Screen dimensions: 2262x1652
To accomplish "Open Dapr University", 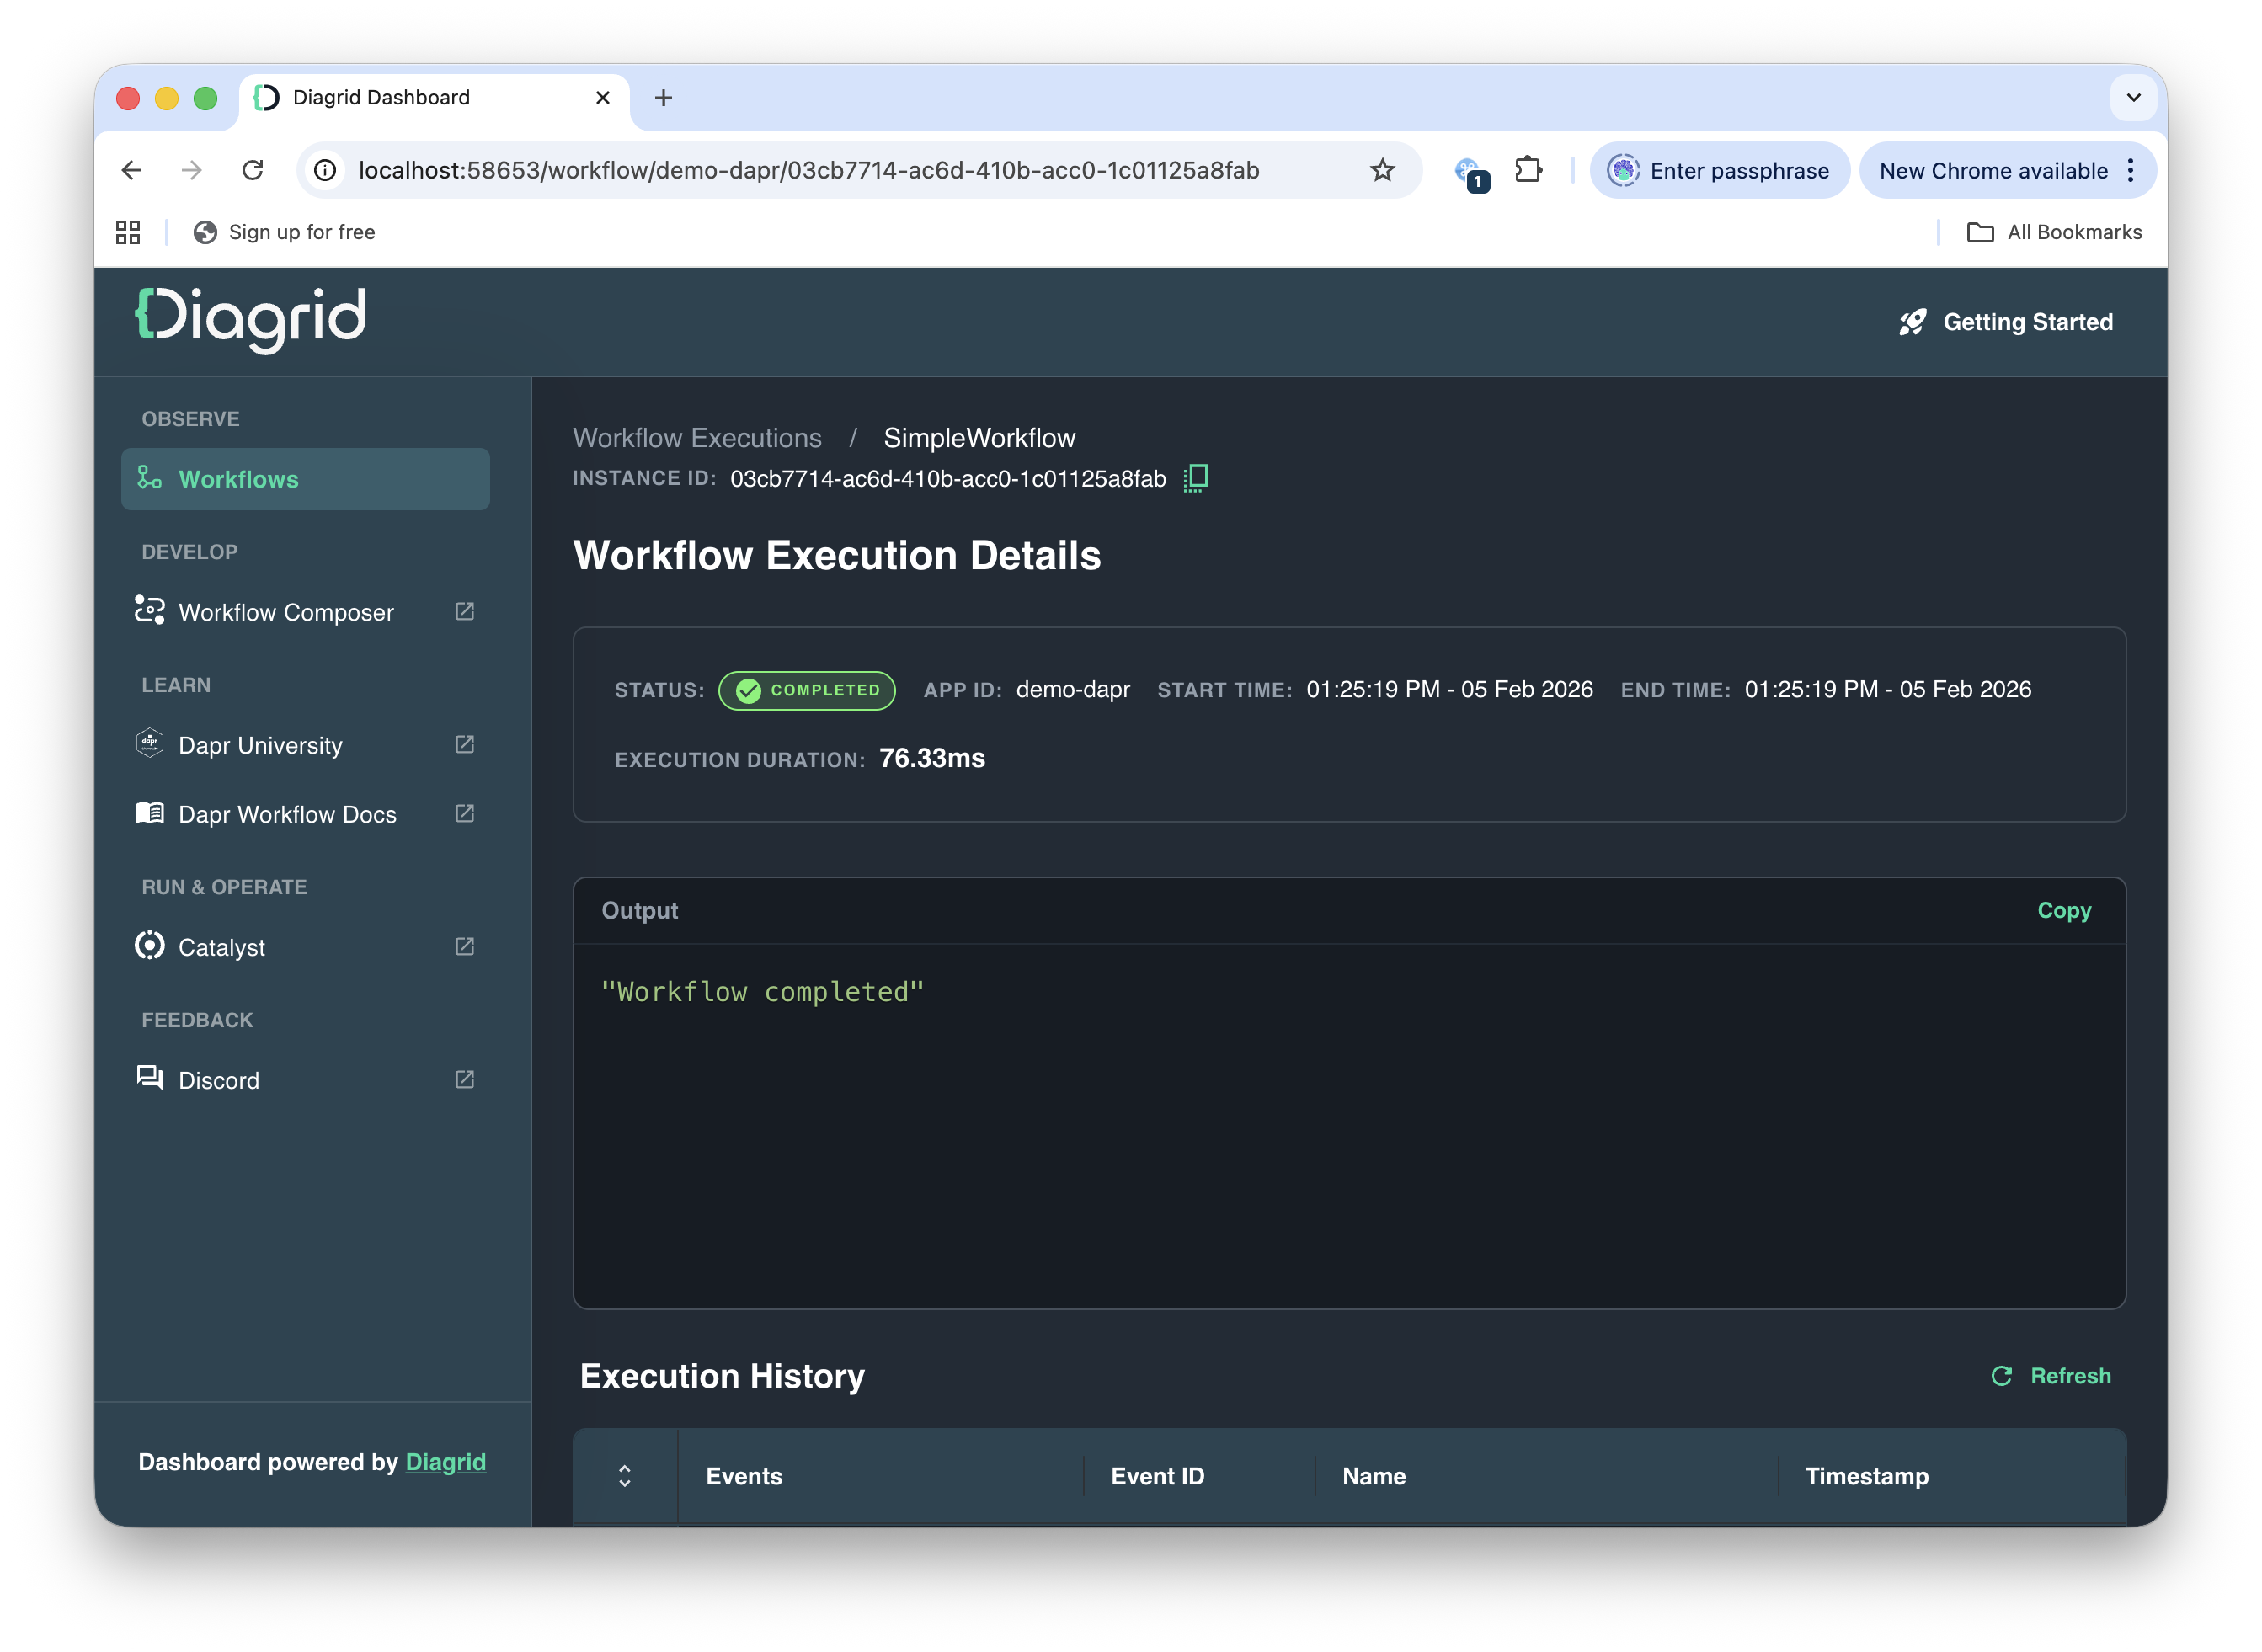I will tap(260, 745).
